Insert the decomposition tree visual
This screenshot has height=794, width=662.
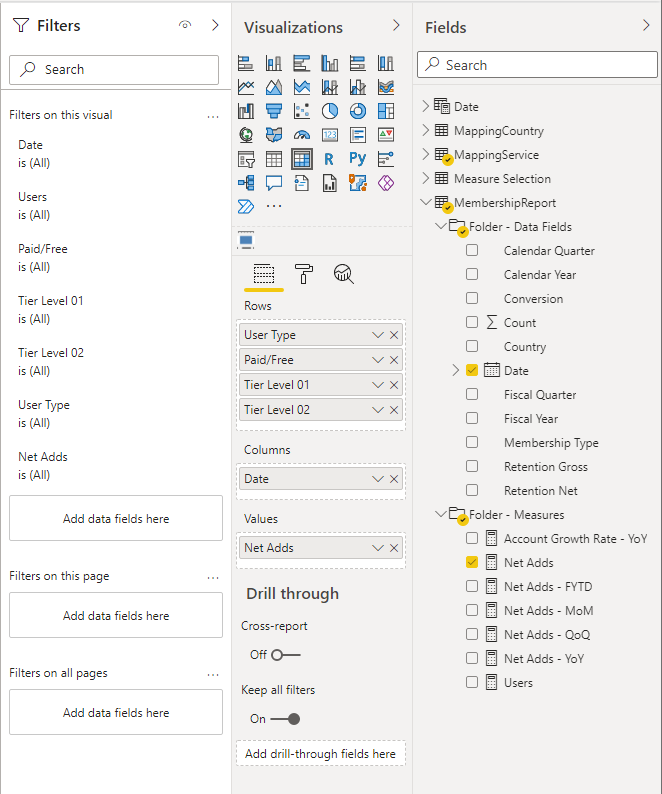tap(246, 183)
